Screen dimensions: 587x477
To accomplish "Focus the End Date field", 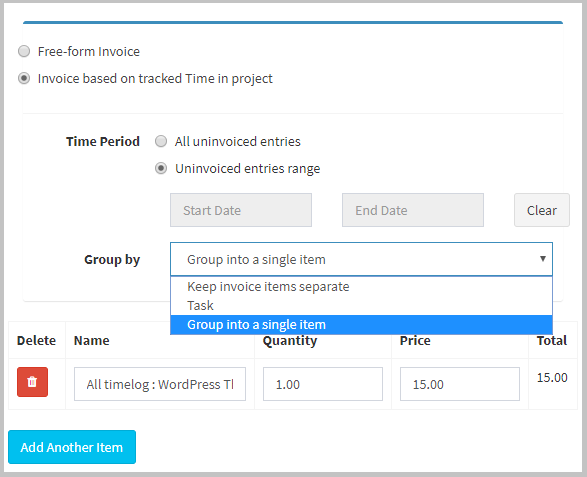I will [x=413, y=210].
